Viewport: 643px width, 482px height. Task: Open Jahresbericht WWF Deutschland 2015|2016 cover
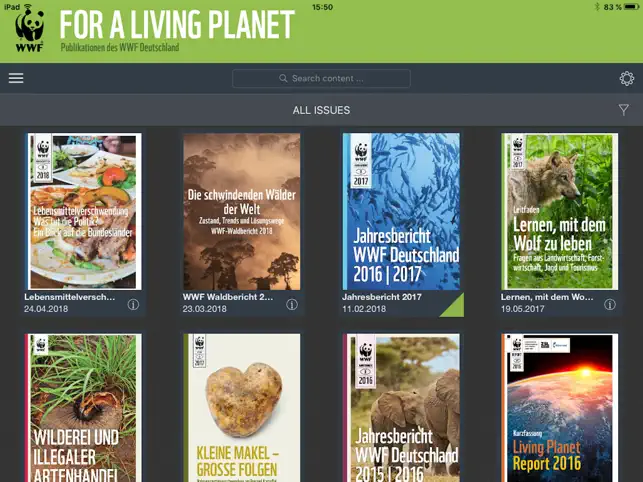coord(401,408)
